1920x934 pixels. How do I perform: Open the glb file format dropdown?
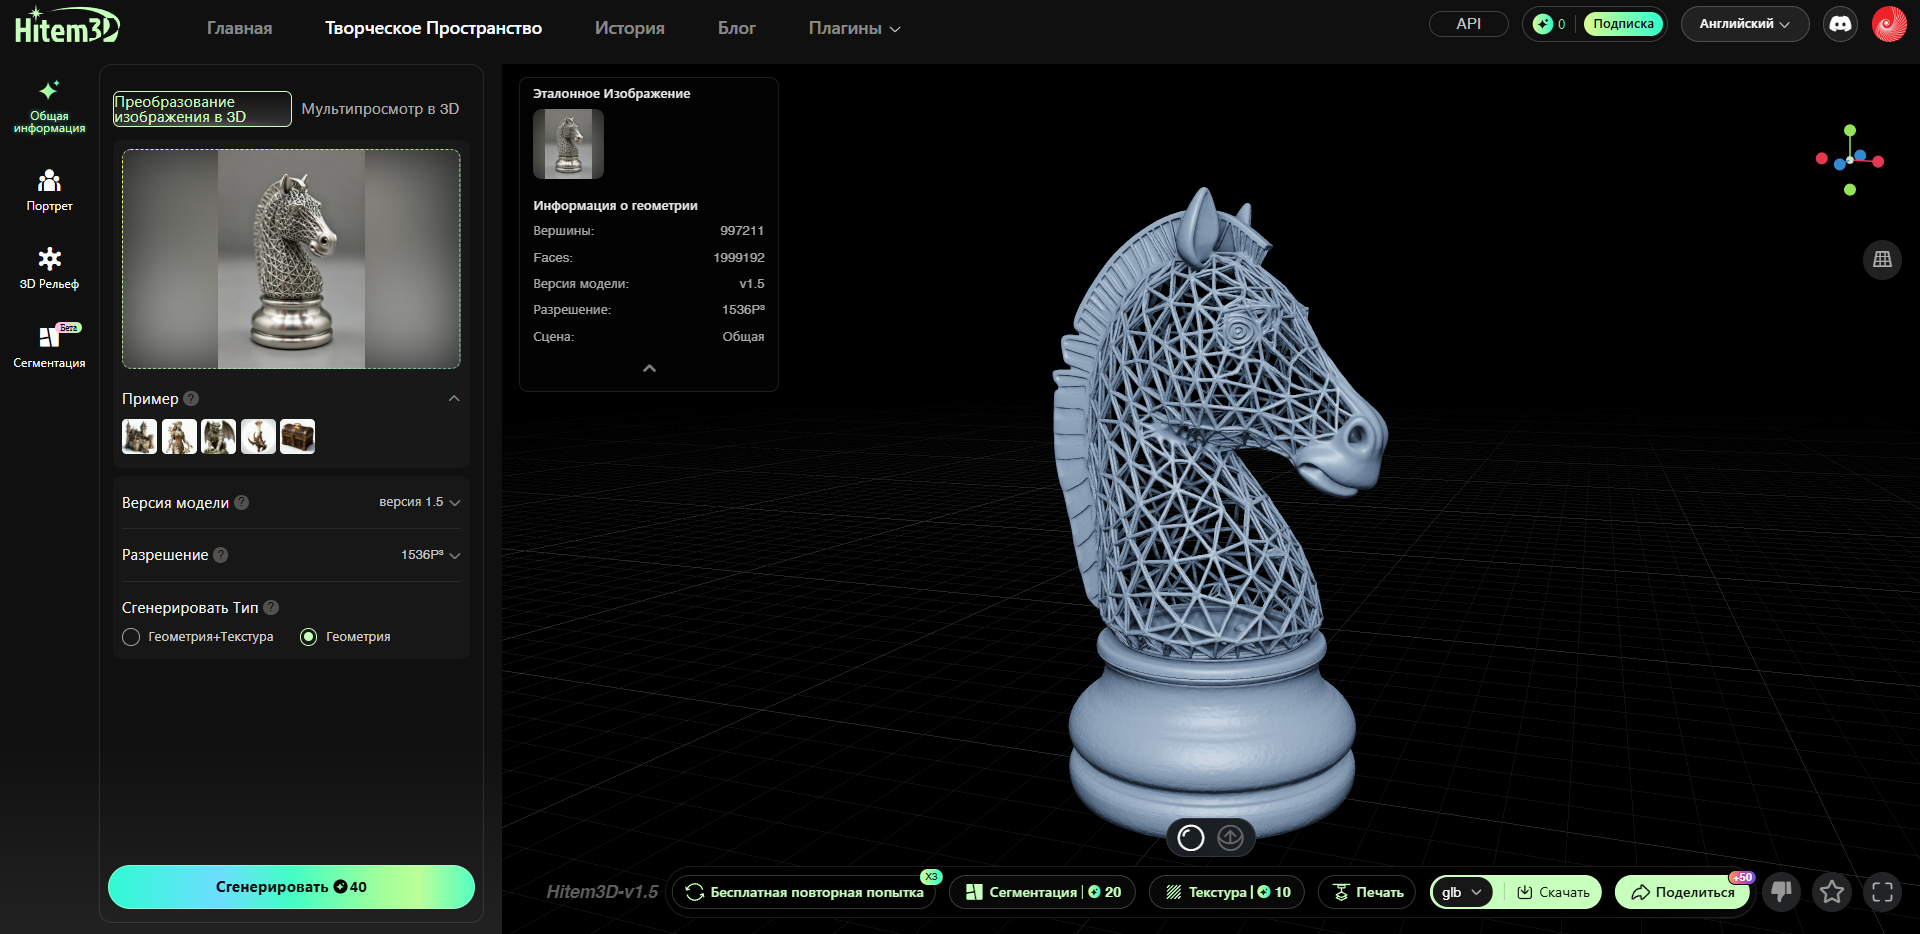click(x=1461, y=892)
